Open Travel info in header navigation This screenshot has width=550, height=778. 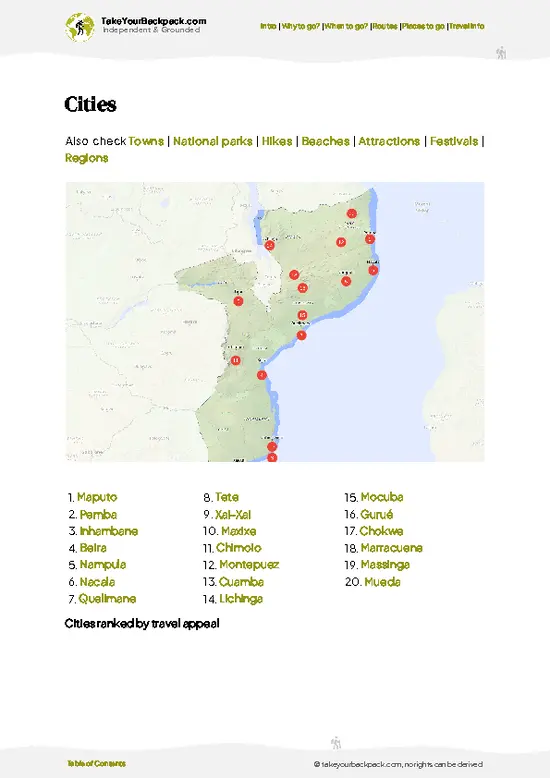coord(467,26)
